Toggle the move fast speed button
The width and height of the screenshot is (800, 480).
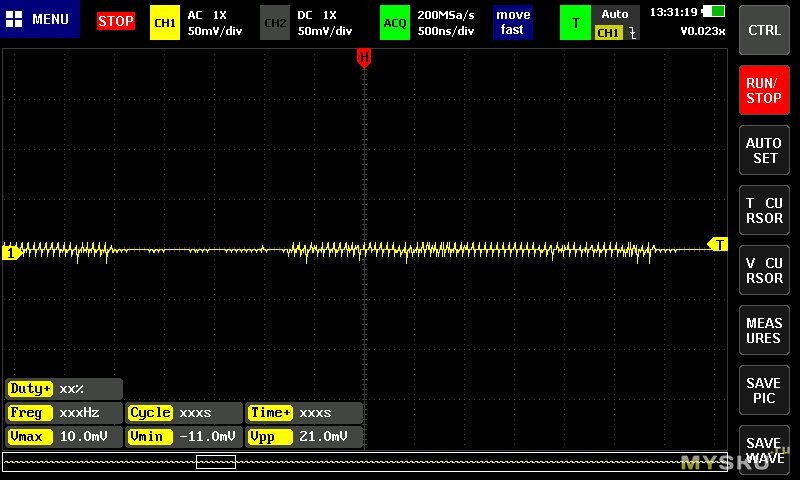(x=513, y=23)
